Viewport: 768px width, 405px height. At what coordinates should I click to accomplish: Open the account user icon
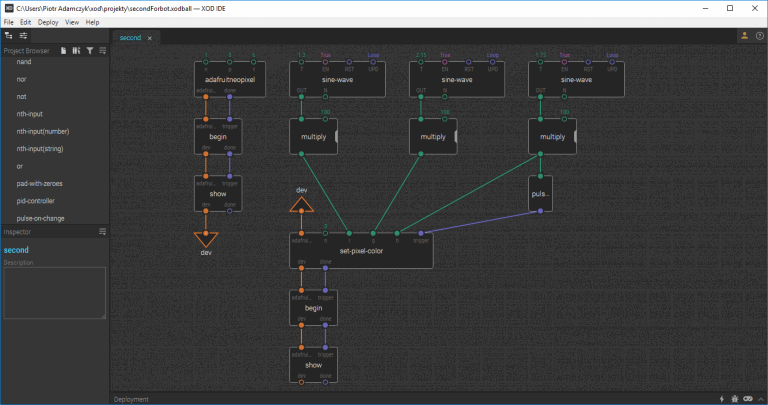coord(744,36)
